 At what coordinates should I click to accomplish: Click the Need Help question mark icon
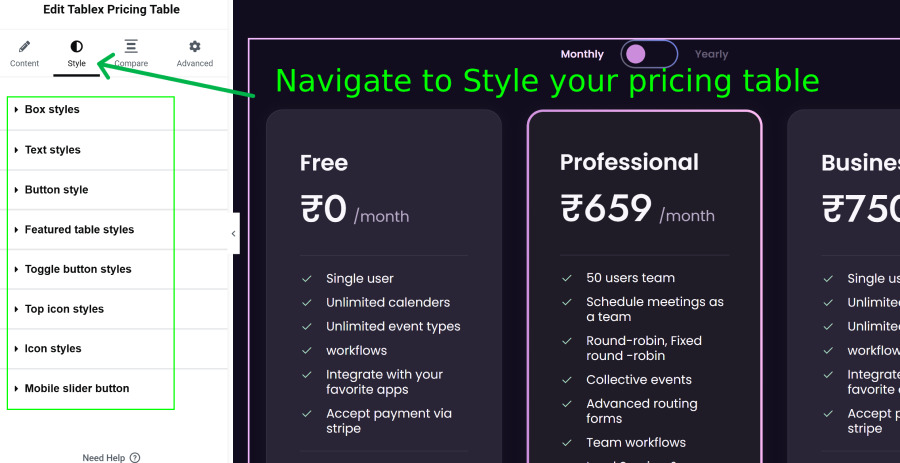pyautogui.click(x=135, y=457)
